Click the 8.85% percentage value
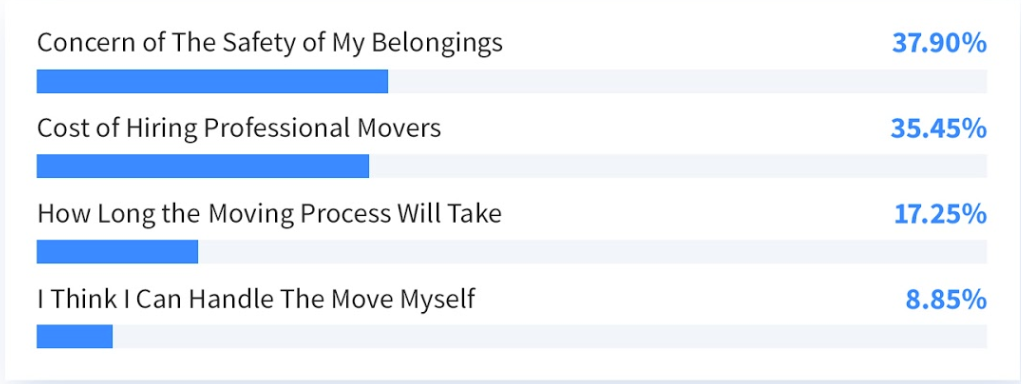 [x=946, y=299]
